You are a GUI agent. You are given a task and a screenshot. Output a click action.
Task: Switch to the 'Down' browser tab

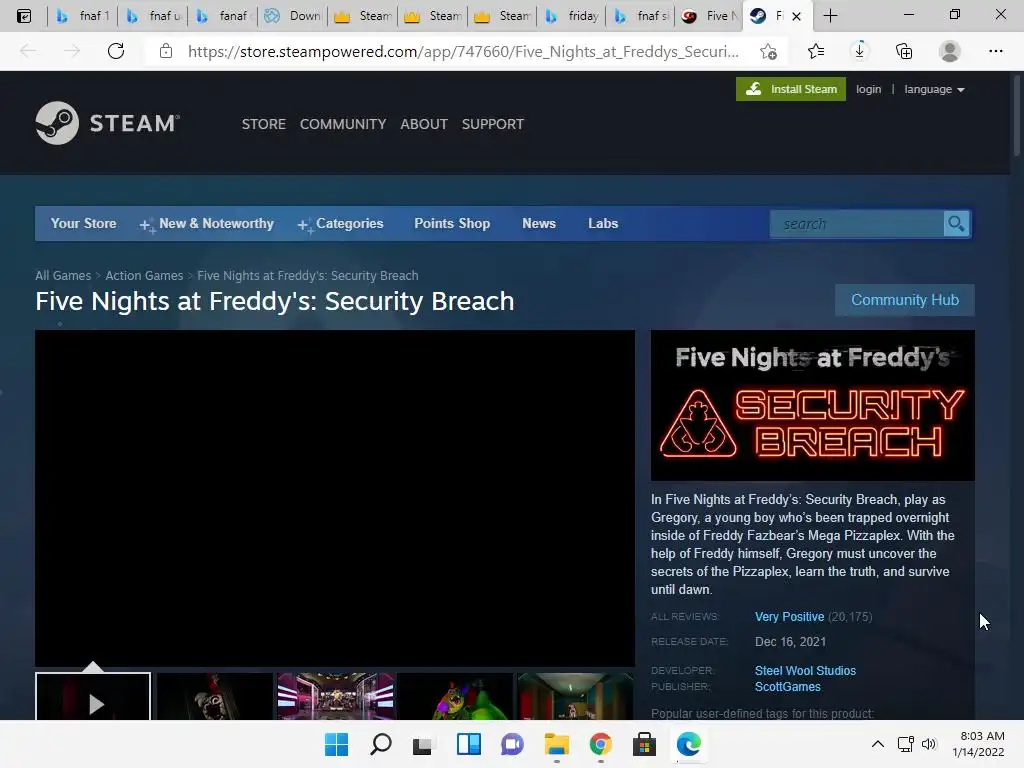(293, 16)
